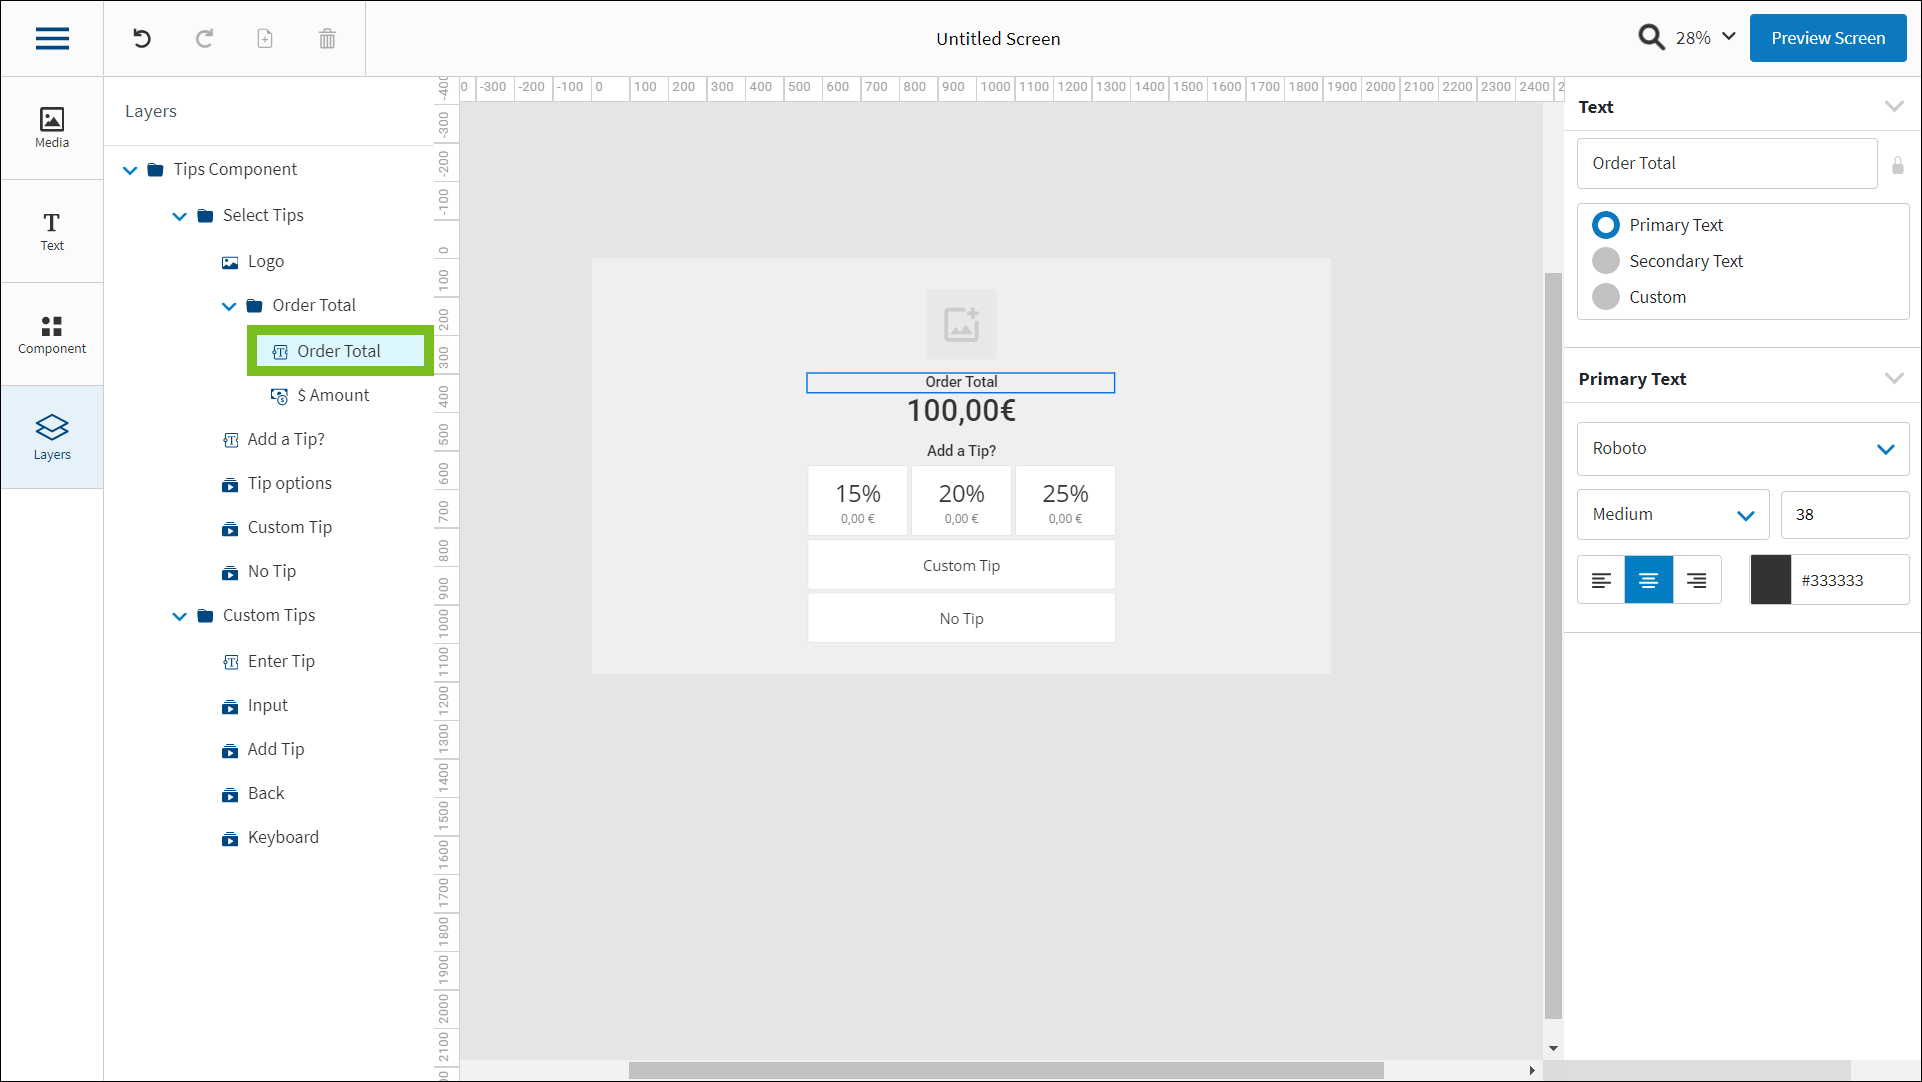
Task: Click the trash delete icon
Action: [x=327, y=39]
